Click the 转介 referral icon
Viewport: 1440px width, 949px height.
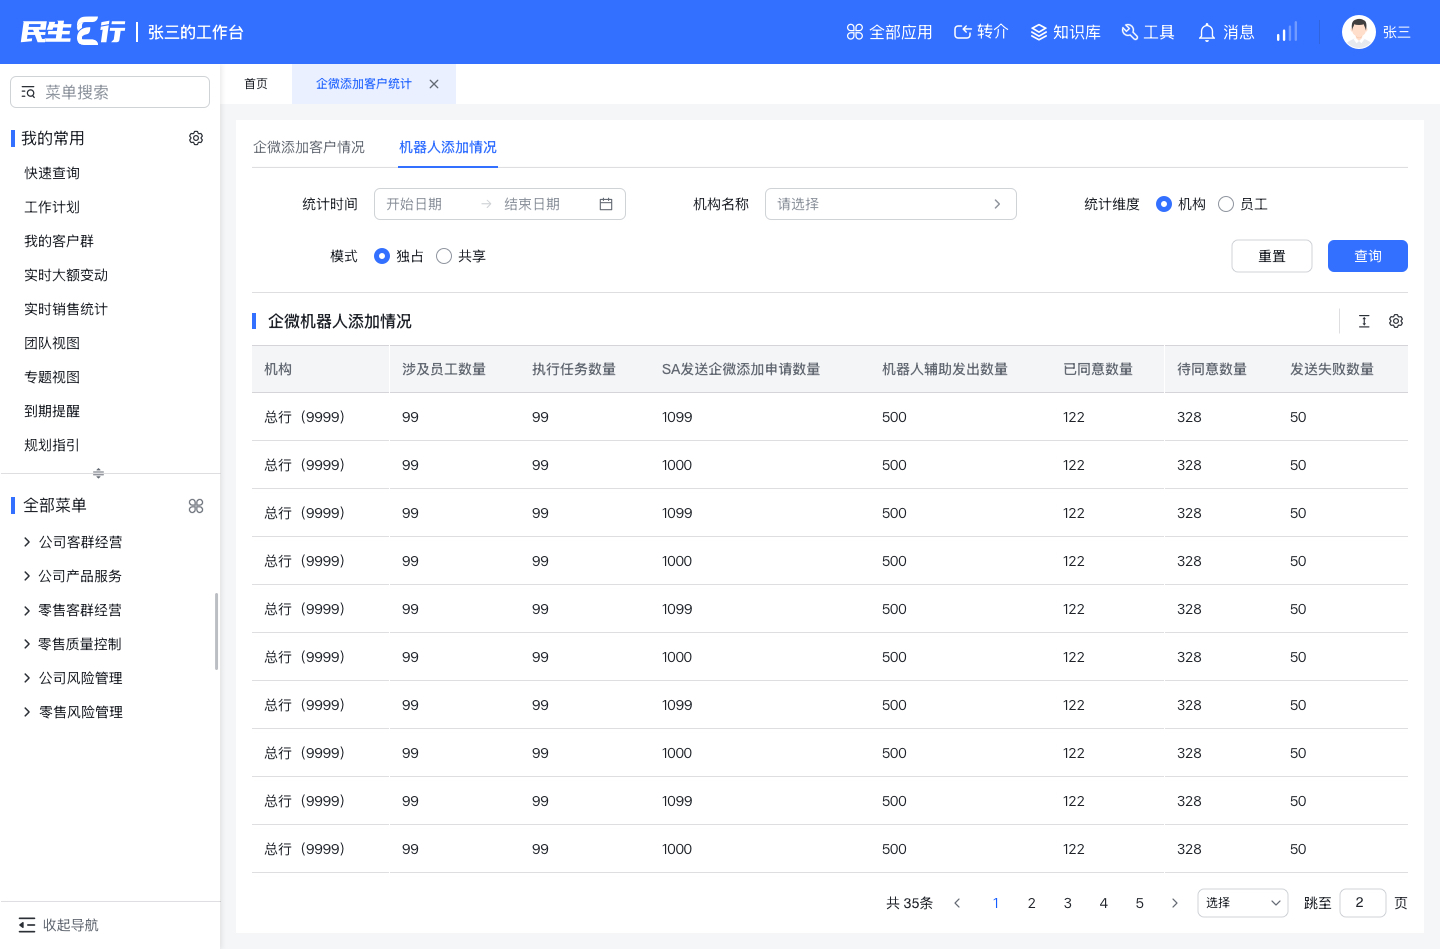coord(963,32)
